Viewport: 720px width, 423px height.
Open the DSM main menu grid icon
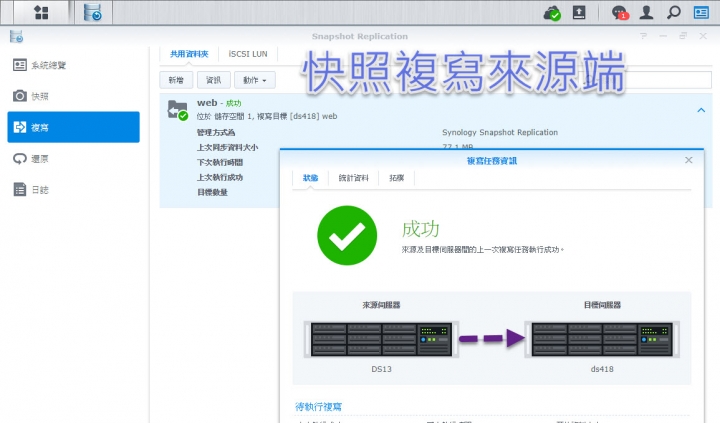click(41, 12)
